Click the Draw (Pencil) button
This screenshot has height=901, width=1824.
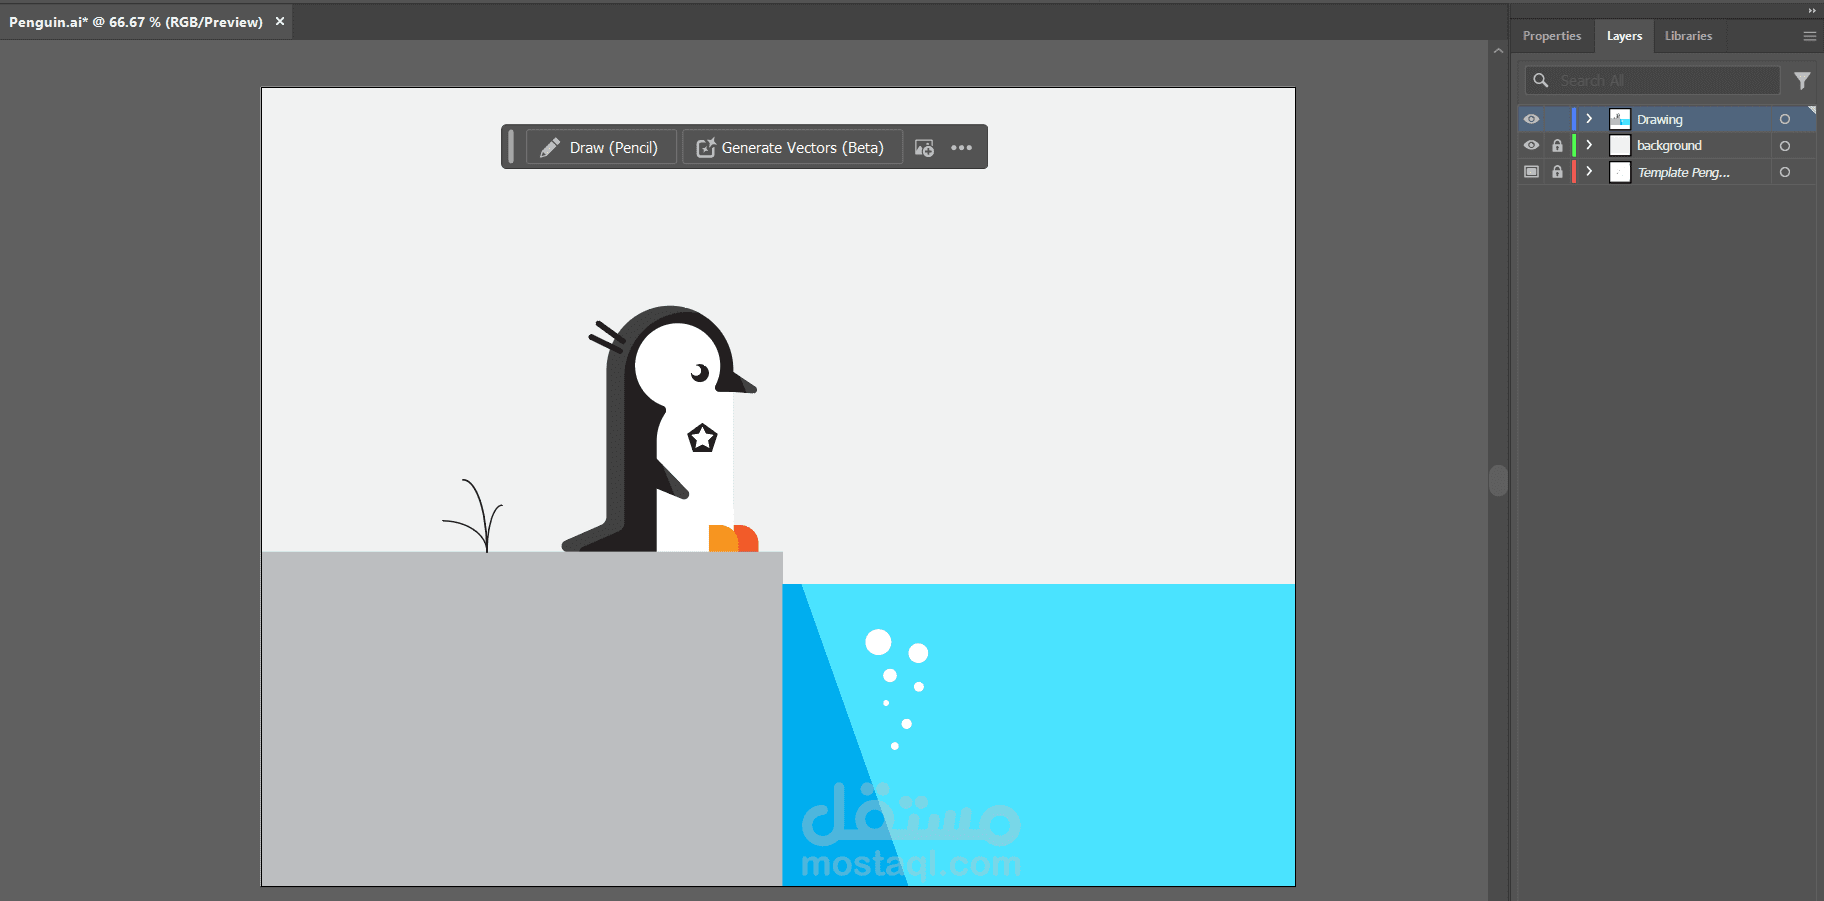point(600,146)
